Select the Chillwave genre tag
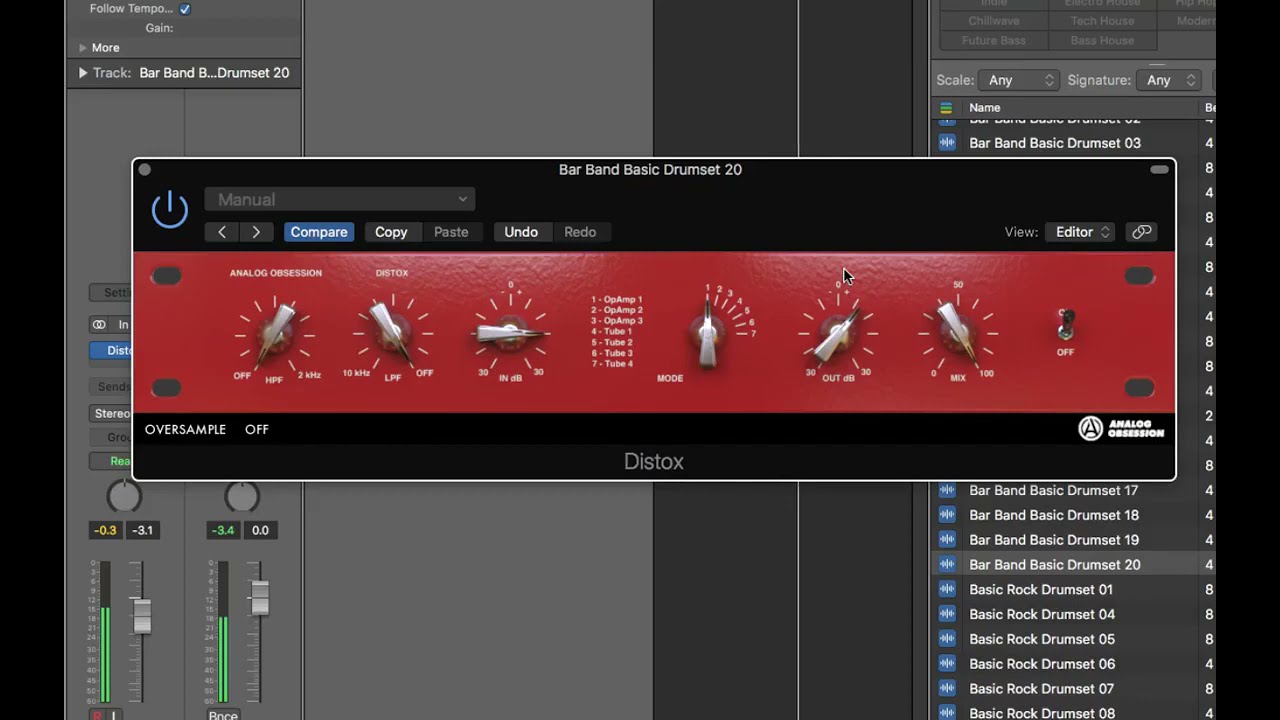The image size is (1280, 720). click(x=993, y=21)
